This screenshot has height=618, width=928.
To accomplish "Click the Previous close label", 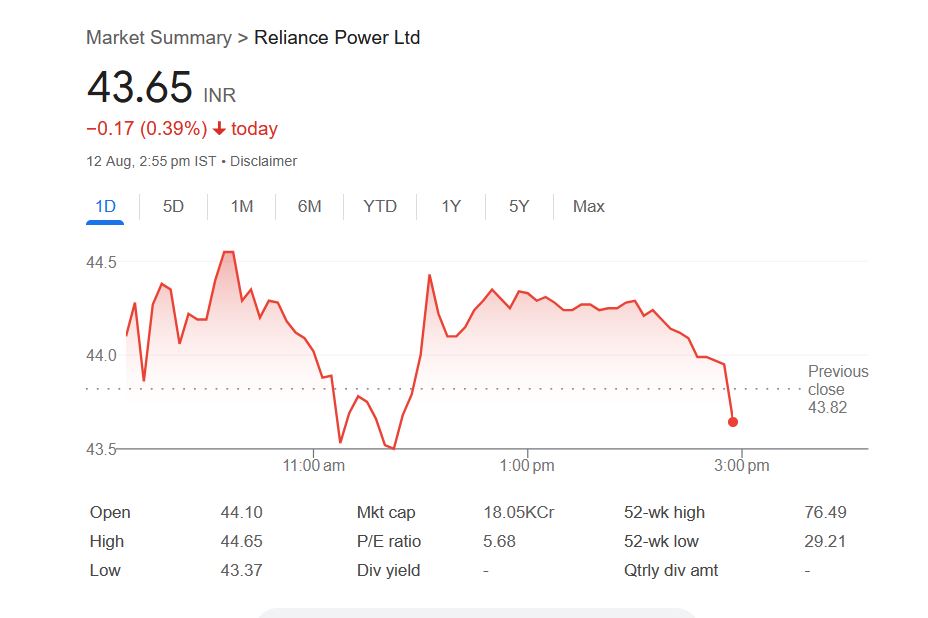I will pos(838,381).
